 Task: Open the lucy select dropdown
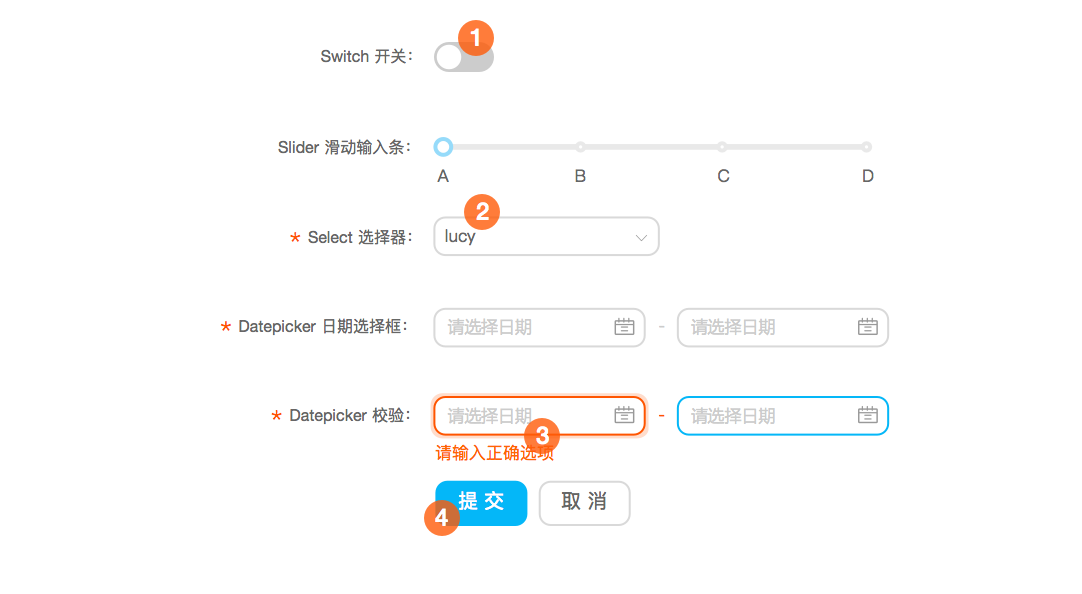click(x=546, y=237)
